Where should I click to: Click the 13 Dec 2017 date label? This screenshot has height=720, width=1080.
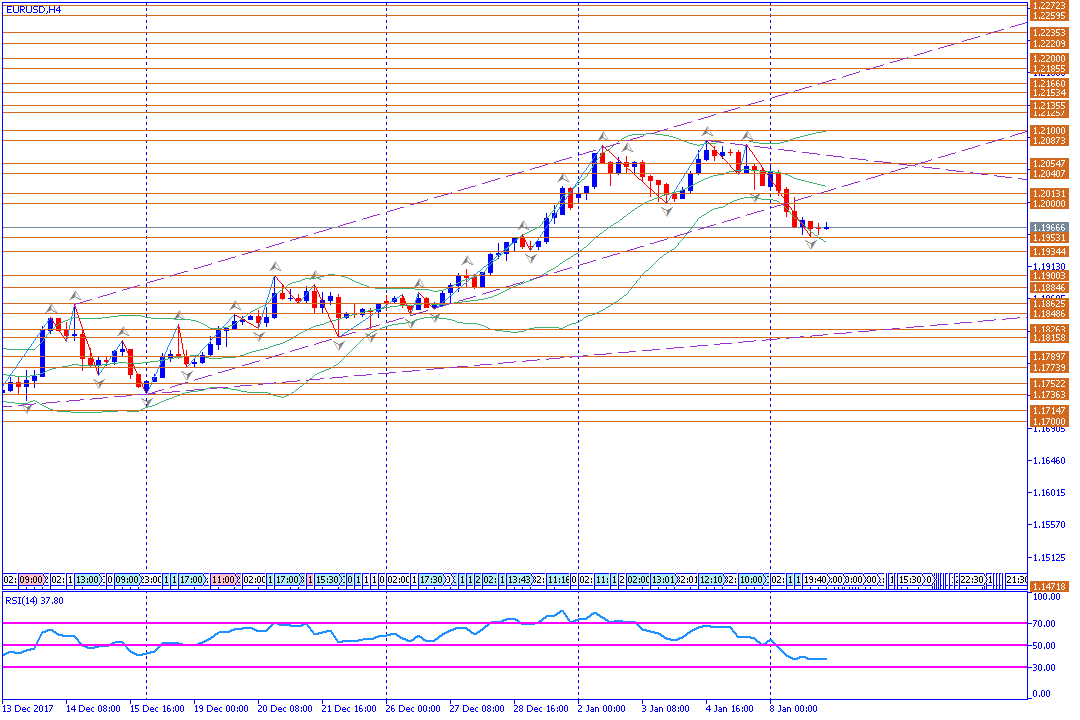pos(29,708)
